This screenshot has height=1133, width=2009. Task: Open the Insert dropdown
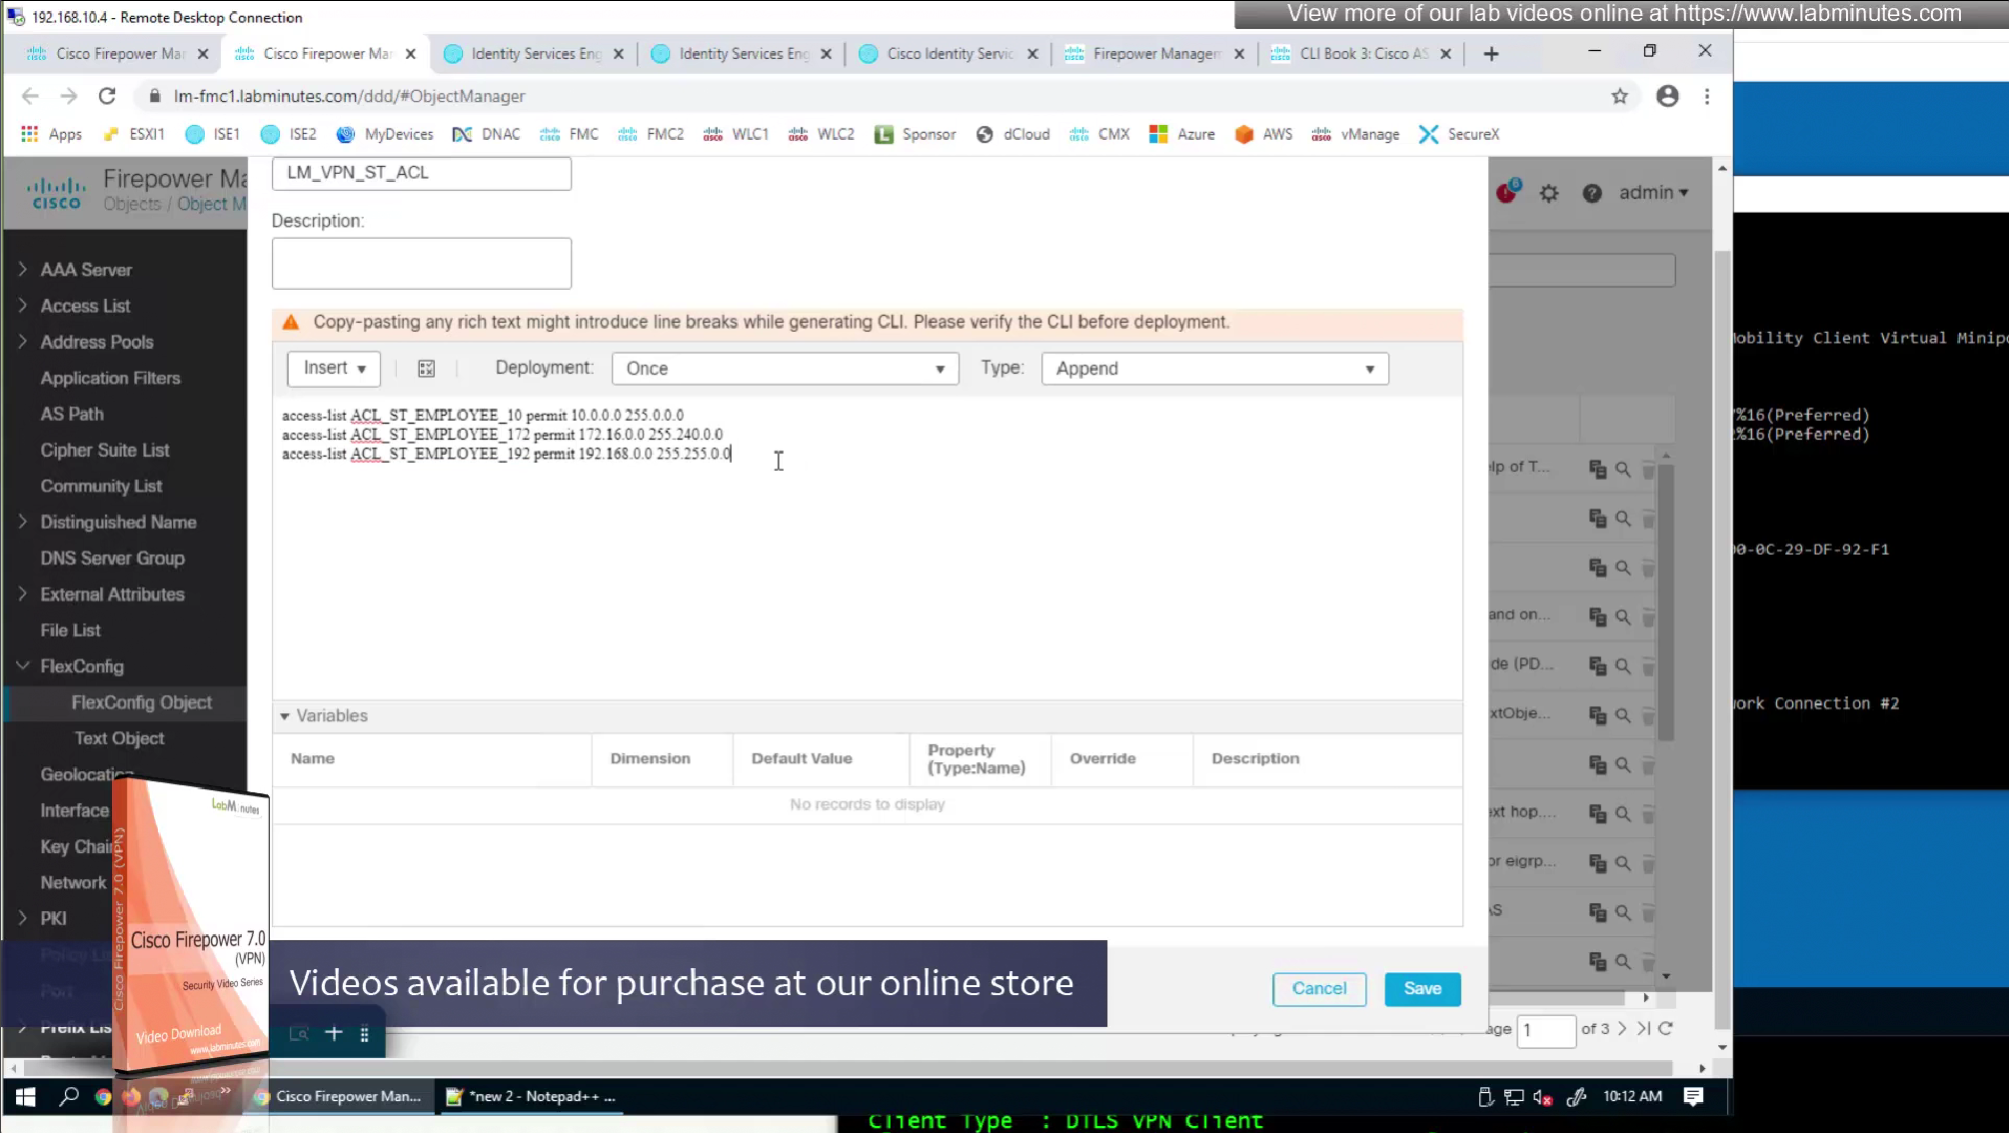[x=334, y=368]
